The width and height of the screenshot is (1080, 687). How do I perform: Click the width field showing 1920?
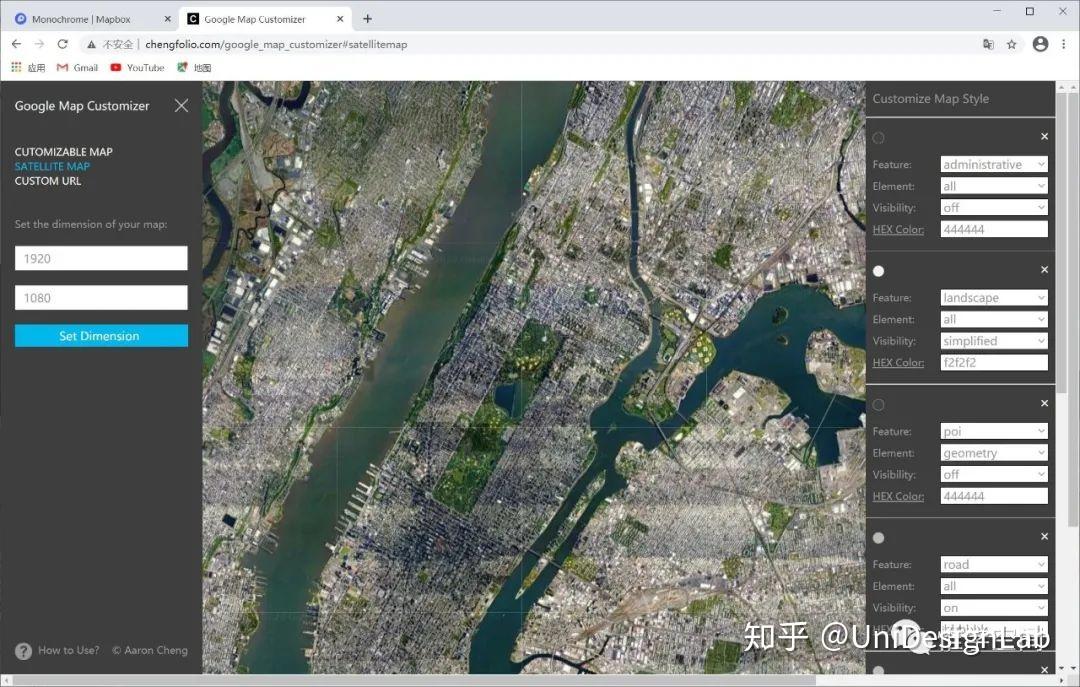click(101, 258)
